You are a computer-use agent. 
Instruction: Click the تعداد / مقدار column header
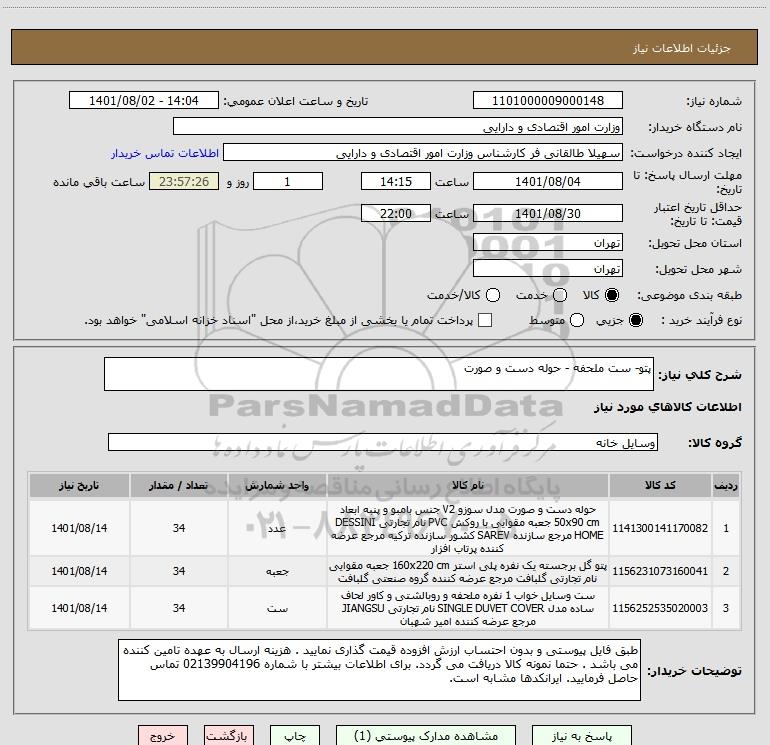click(x=179, y=486)
